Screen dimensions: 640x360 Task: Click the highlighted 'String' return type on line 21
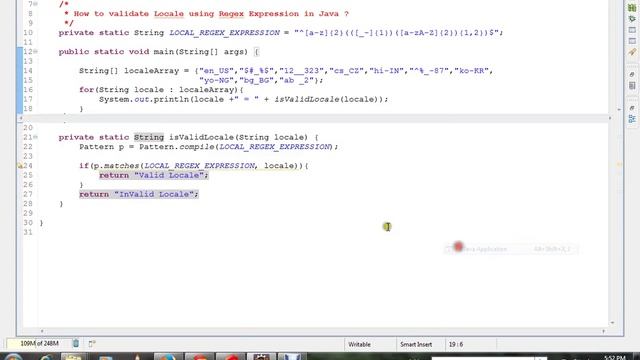(149, 137)
